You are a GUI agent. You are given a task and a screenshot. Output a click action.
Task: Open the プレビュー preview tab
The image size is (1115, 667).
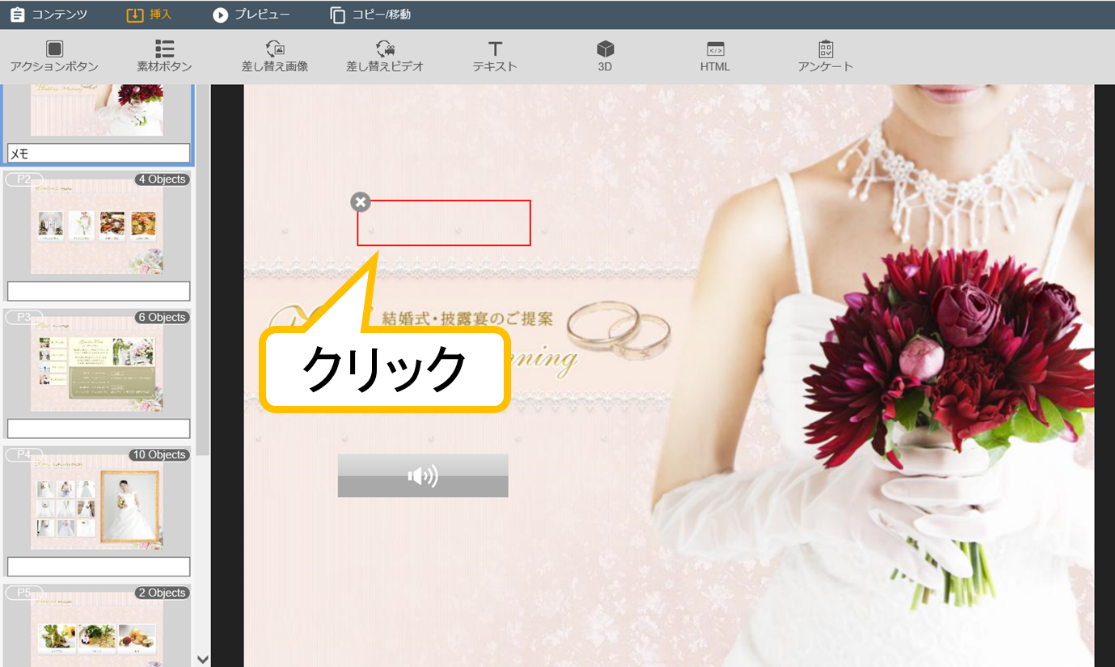pyautogui.click(x=251, y=15)
